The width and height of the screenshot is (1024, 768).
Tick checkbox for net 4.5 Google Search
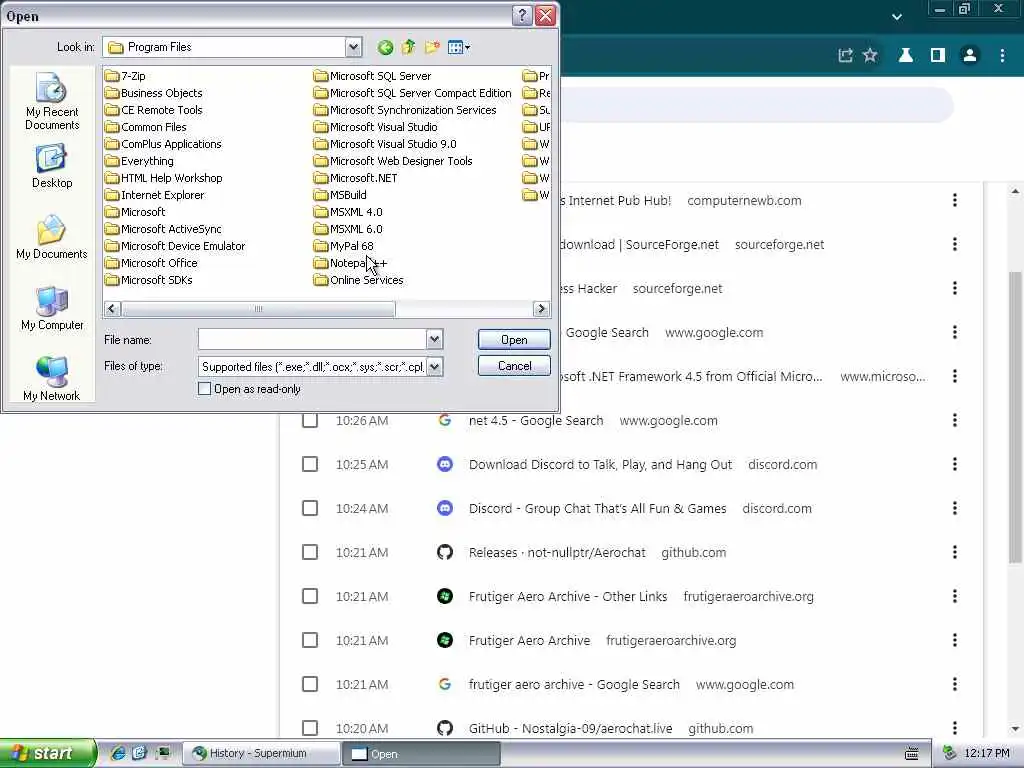pos(310,420)
